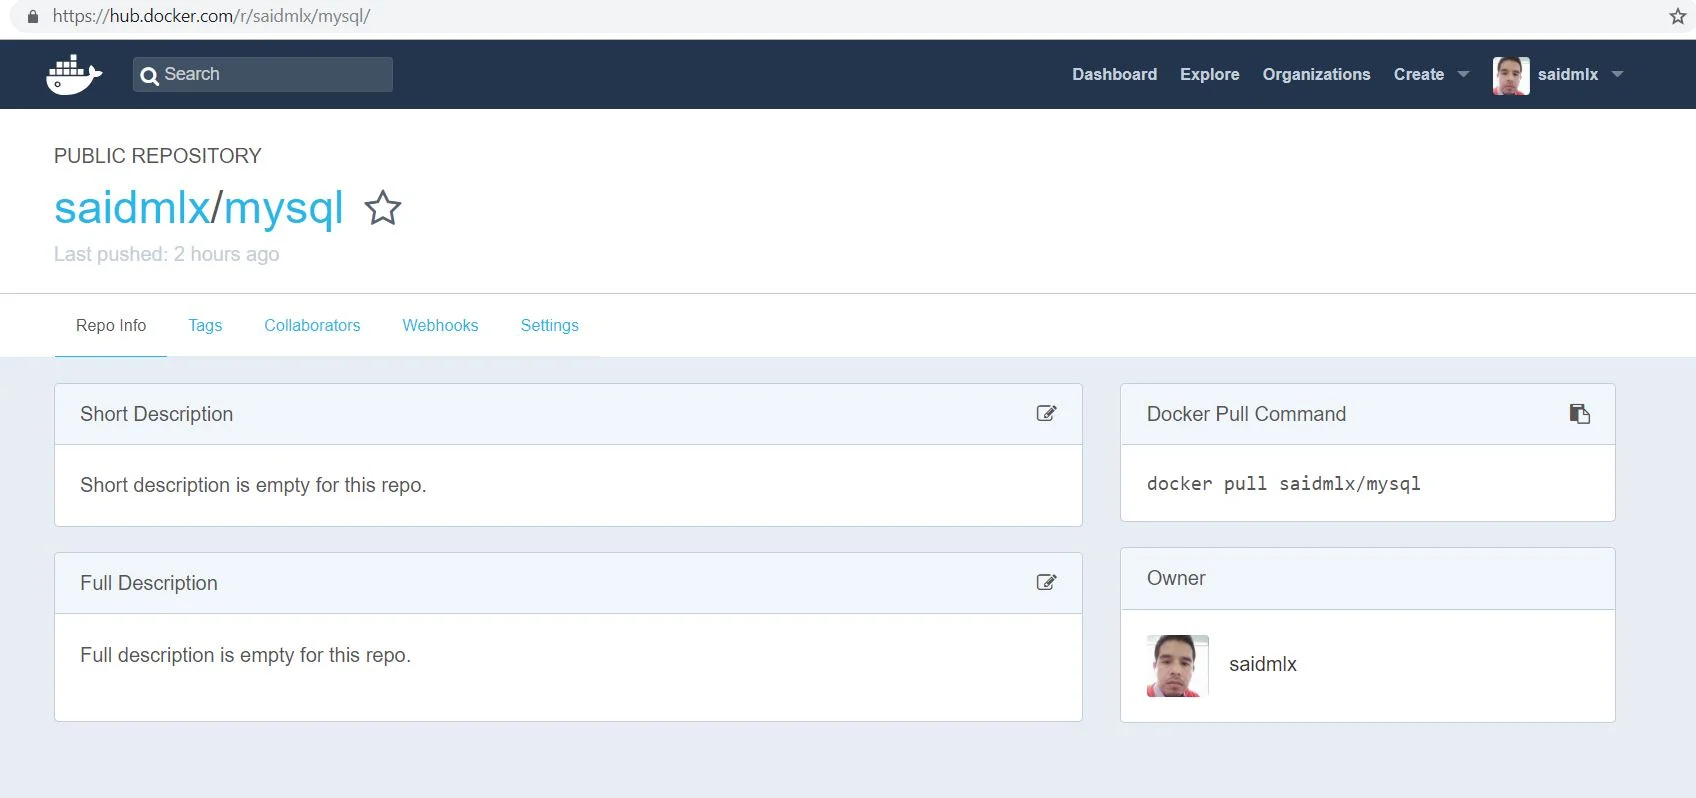
Task: Click the 'PUBLIC REPOSITORY' label
Action: coord(157,156)
